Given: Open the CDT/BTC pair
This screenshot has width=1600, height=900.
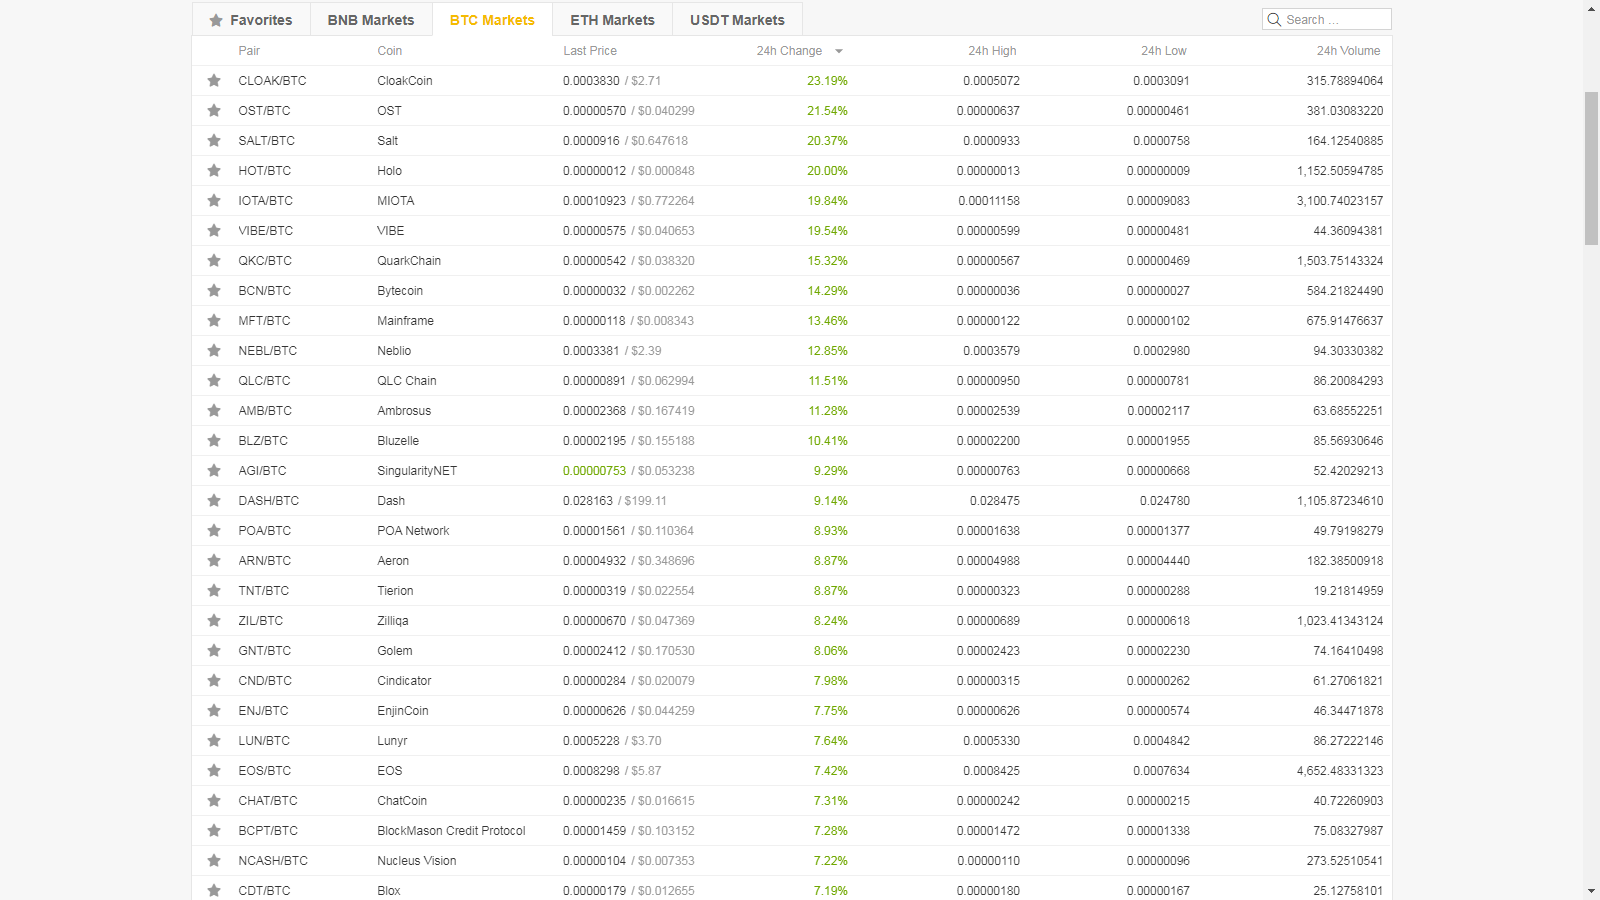Looking at the screenshot, I should tap(264, 891).
